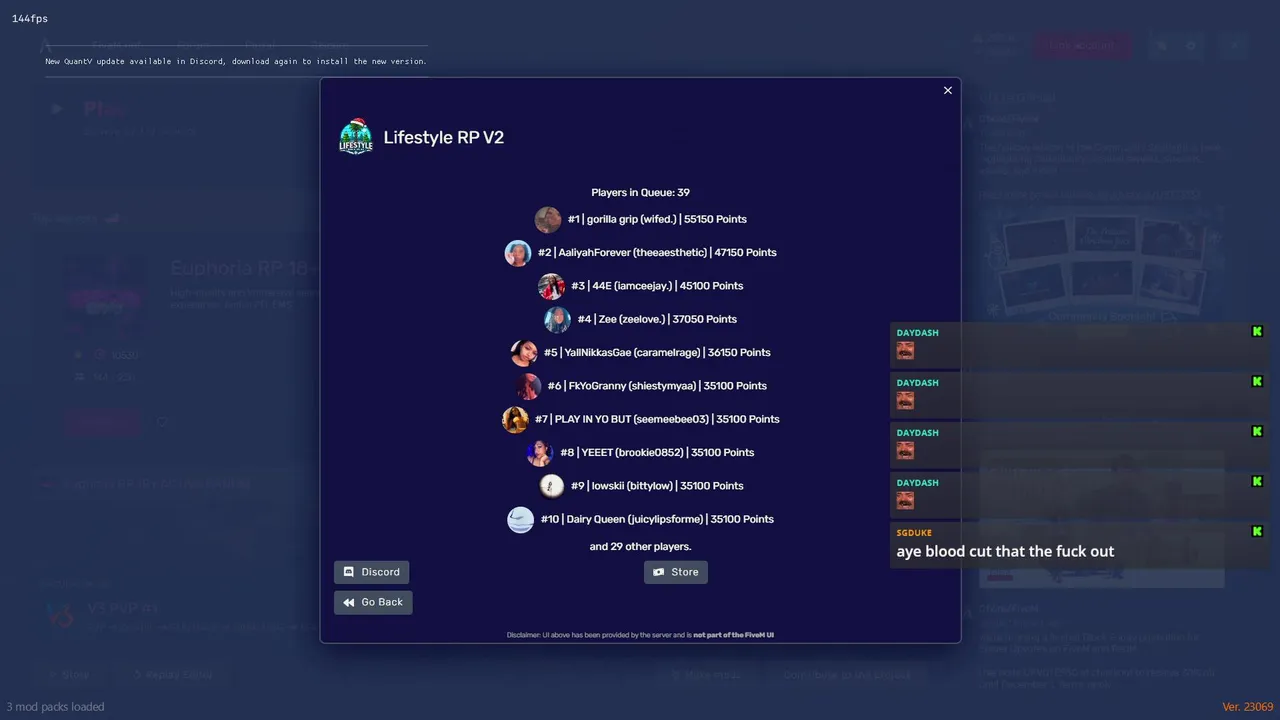Click the QuantV update notice text
This screenshot has height=720, width=1280.
tap(236, 61)
